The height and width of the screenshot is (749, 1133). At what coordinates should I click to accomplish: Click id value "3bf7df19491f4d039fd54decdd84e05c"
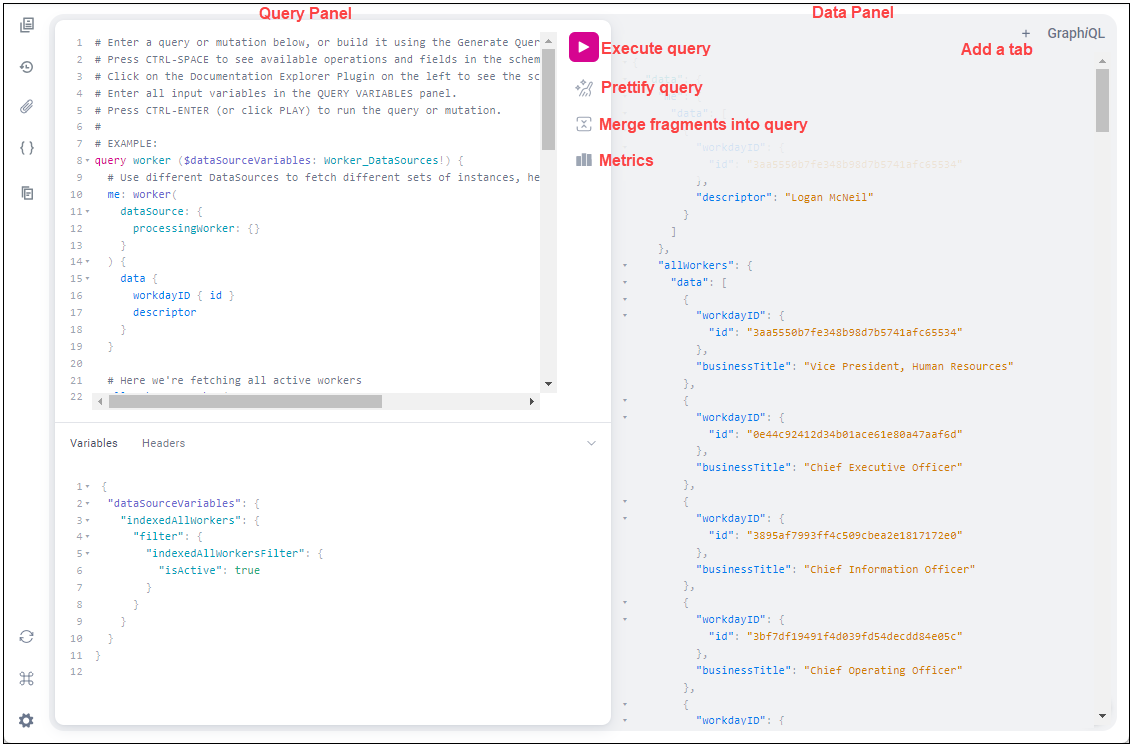pyautogui.click(x=855, y=636)
